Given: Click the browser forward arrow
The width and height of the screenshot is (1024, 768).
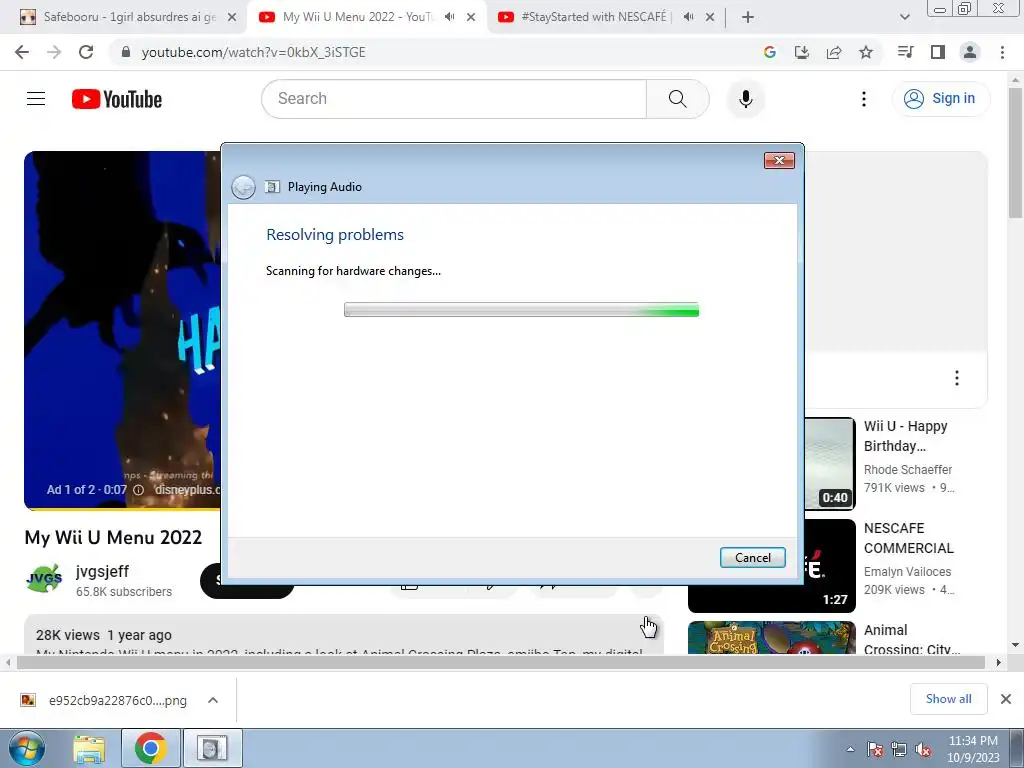Looking at the screenshot, I should (54, 52).
